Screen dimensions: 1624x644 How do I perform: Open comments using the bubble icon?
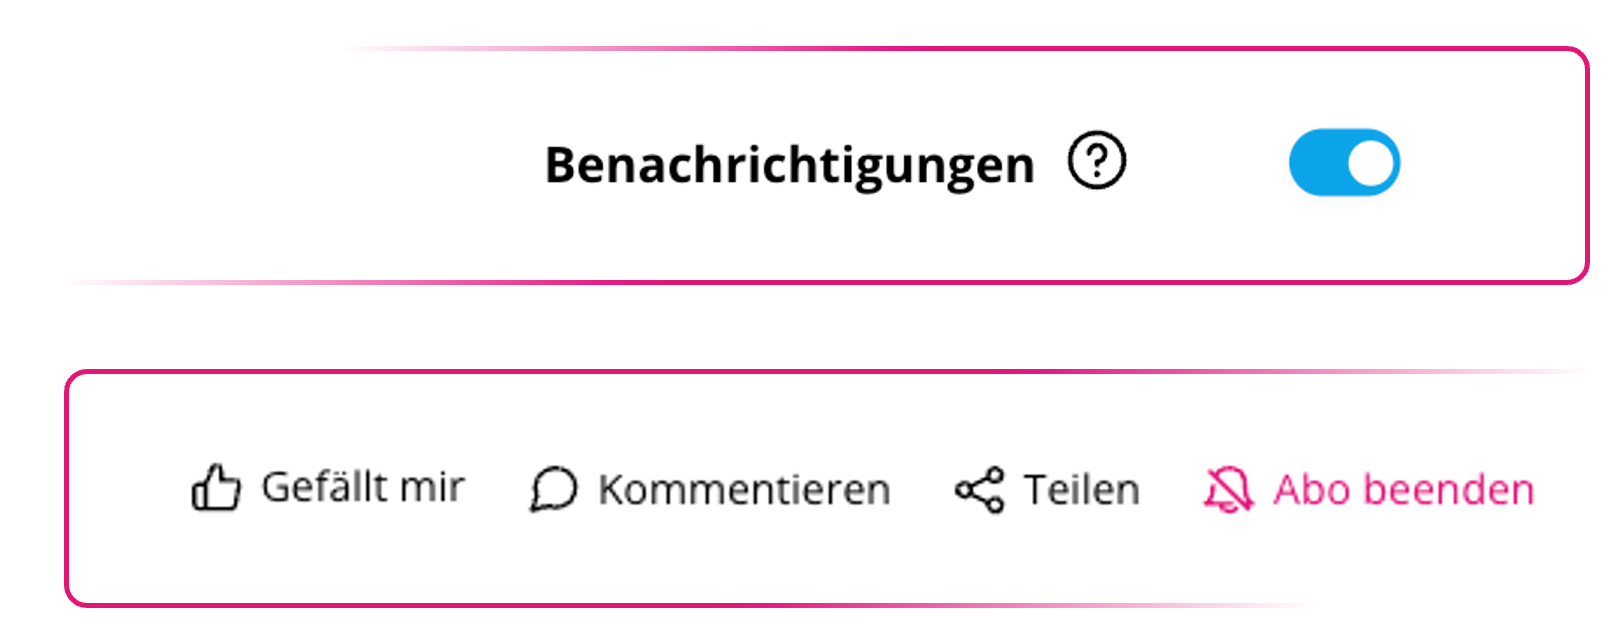[553, 490]
